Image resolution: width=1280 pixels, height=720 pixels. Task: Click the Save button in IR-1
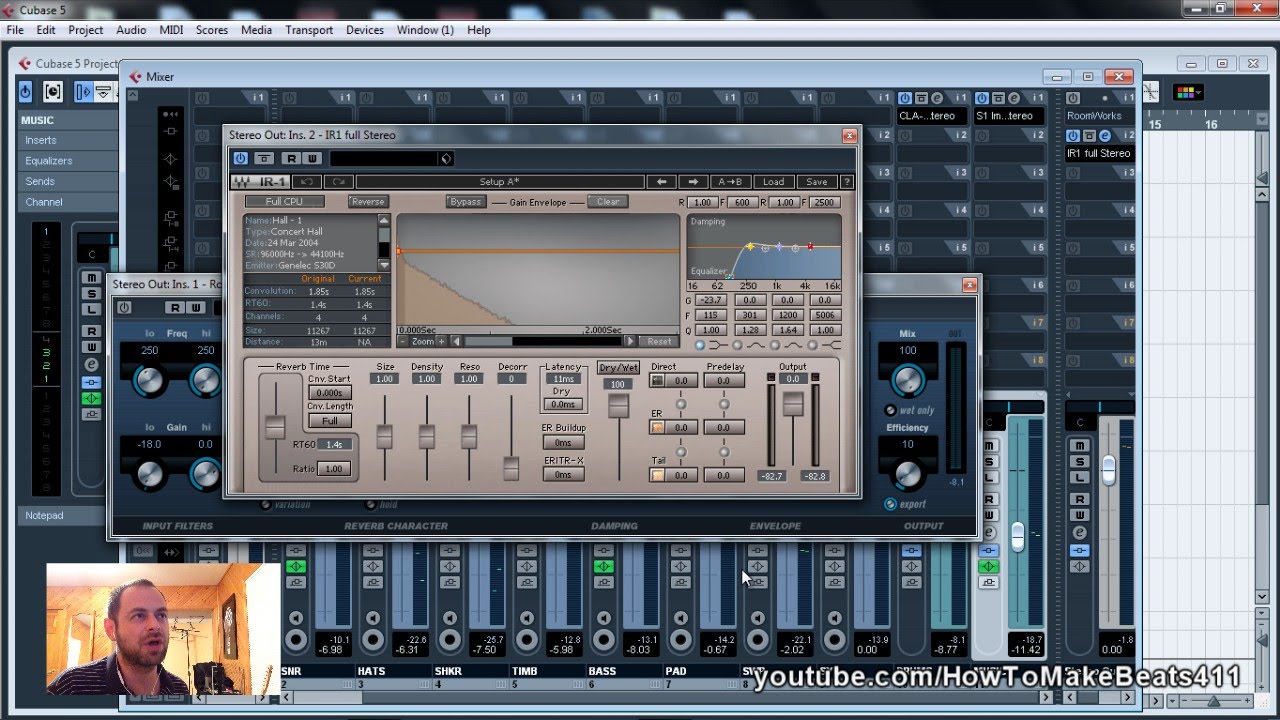coord(817,182)
